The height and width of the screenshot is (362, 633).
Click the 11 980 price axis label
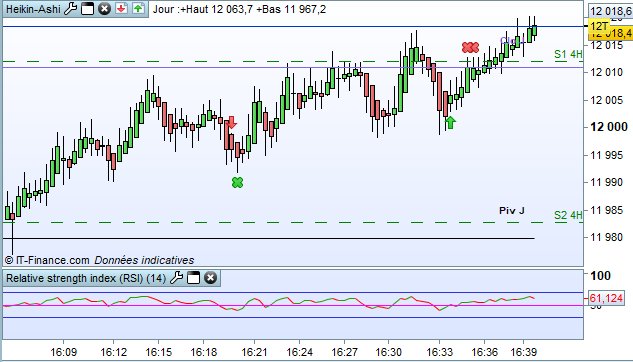pyautogui.click(x=606, y=237)
